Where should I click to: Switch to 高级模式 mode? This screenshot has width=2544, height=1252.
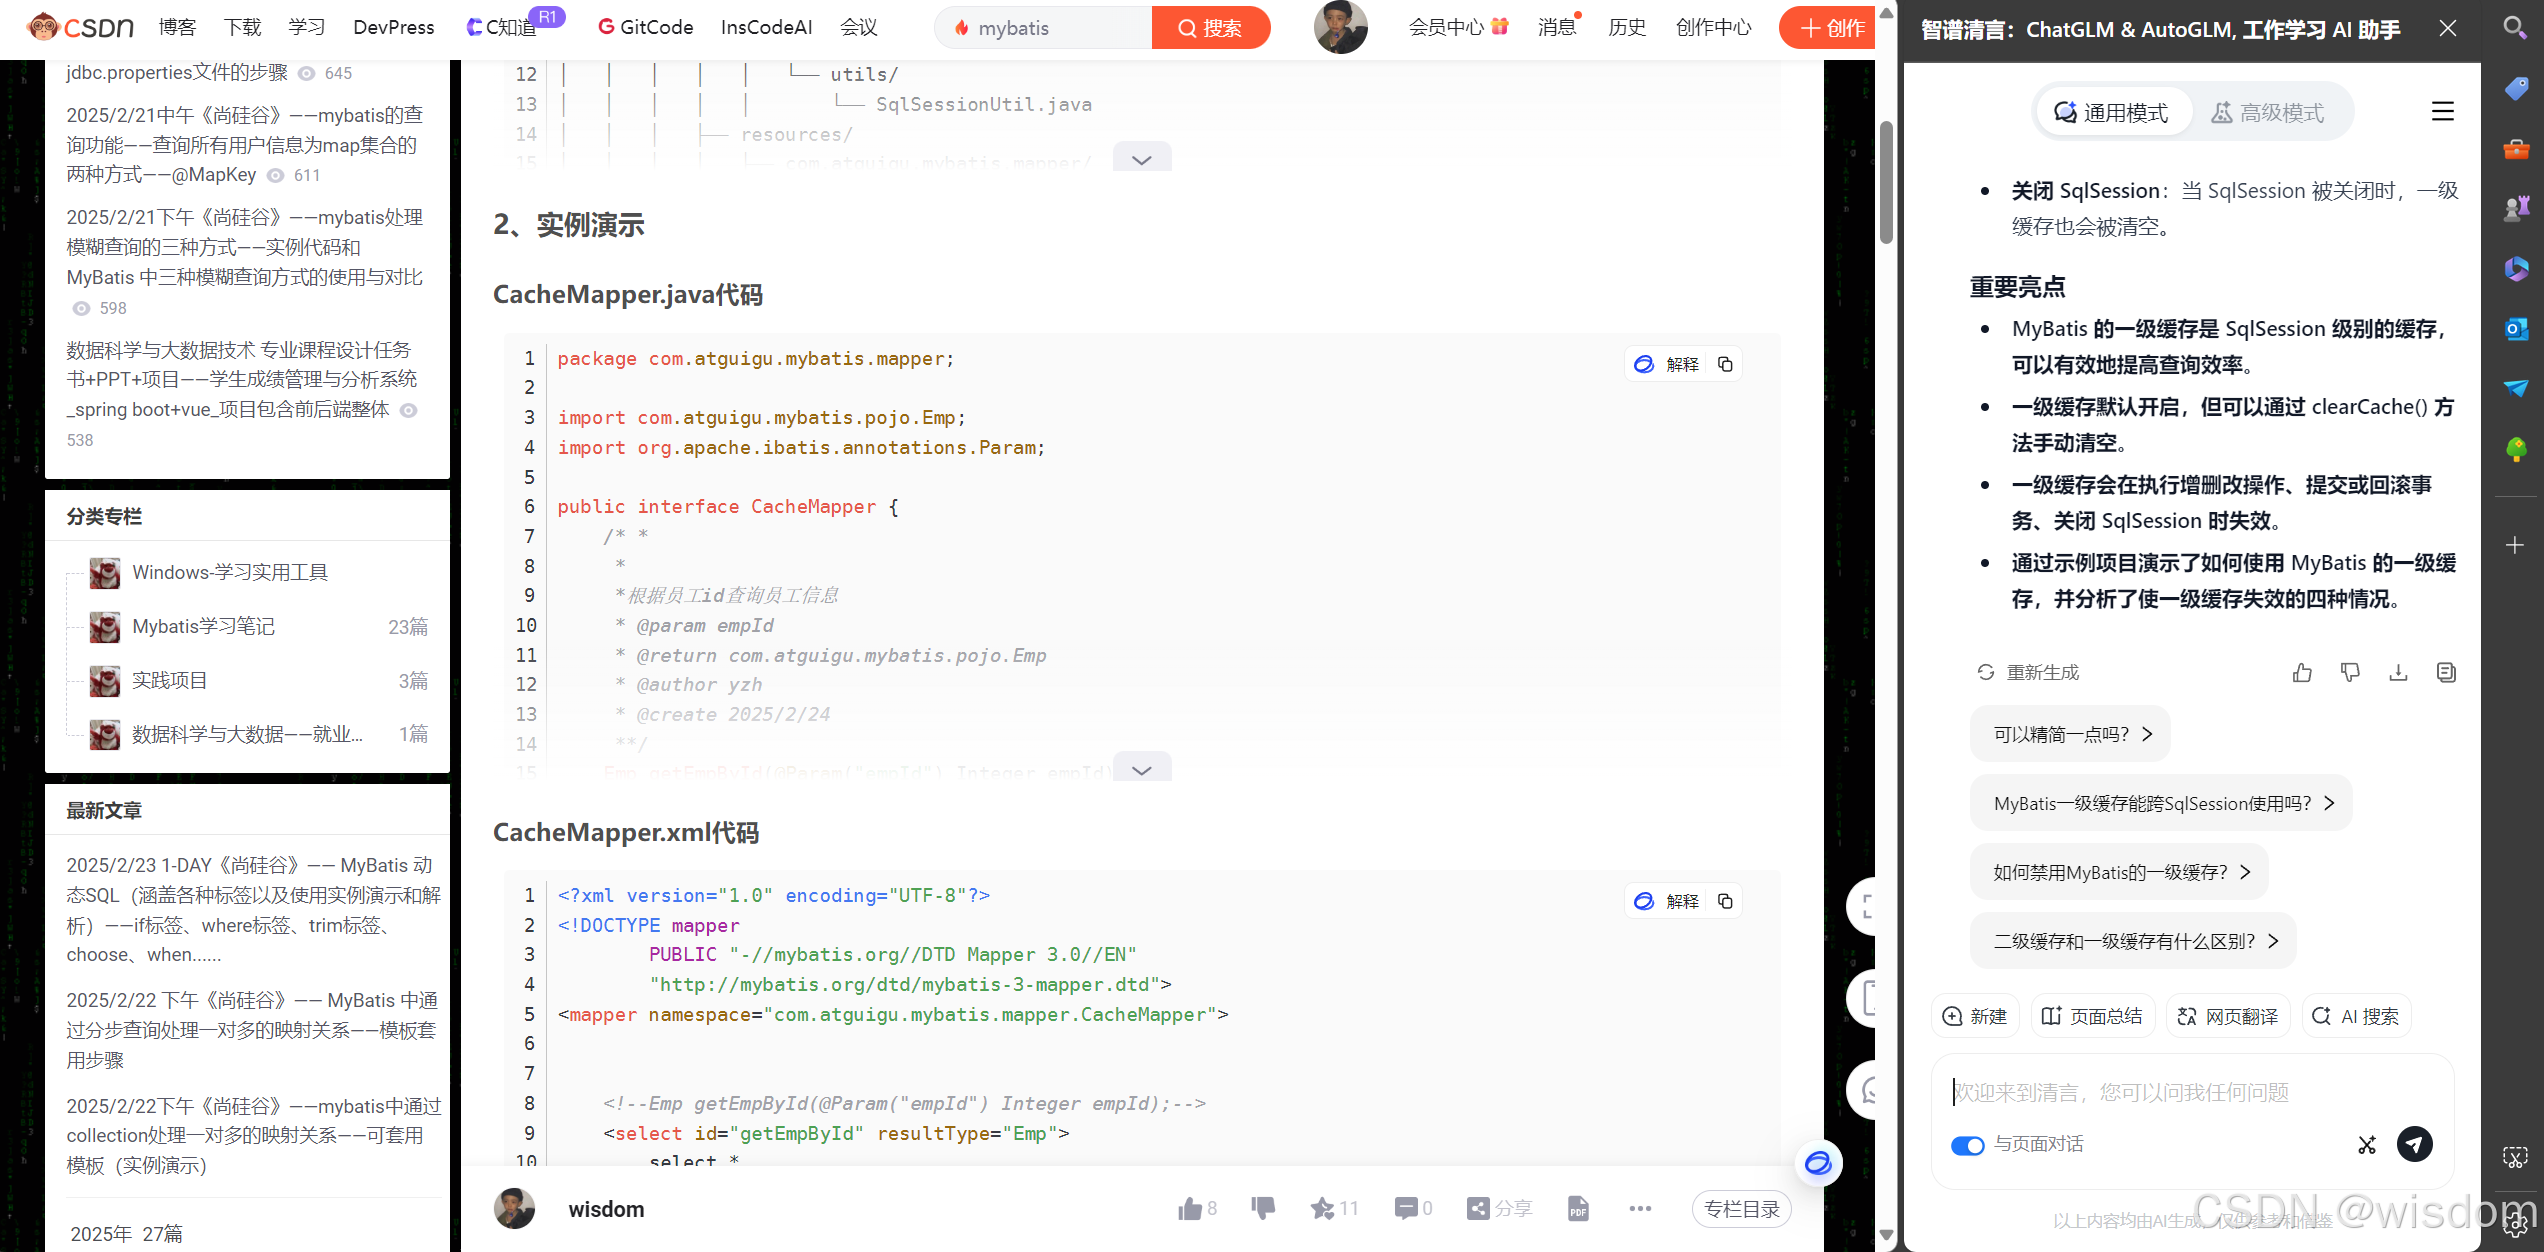coord(2268,113)
